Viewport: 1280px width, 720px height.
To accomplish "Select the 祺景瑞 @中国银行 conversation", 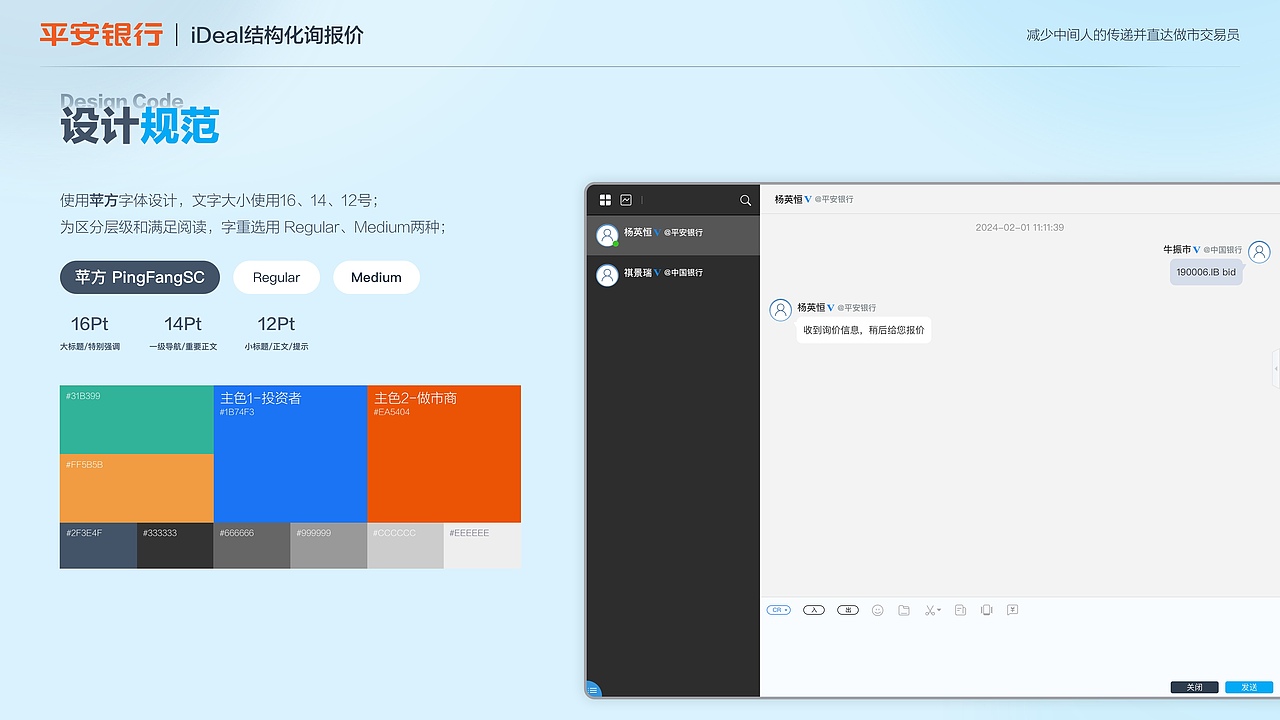I will click(x=670, y=274).
